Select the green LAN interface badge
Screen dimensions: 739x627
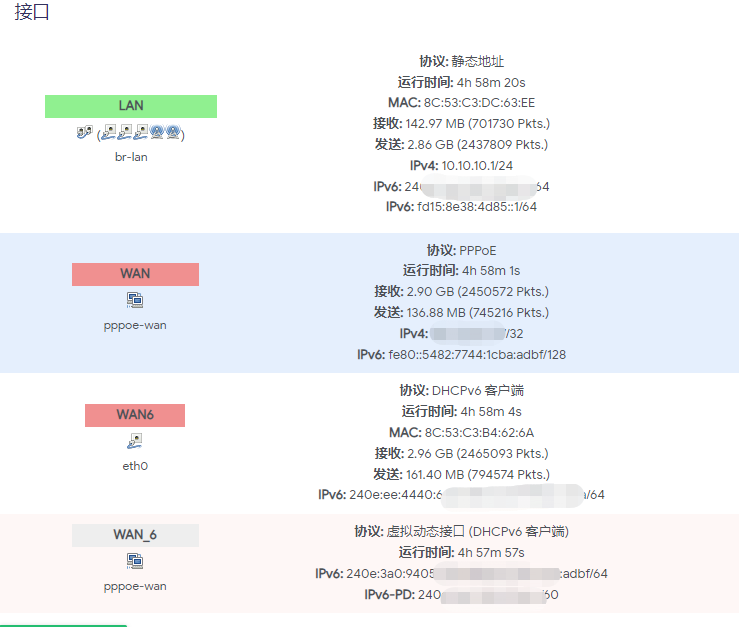pyautogui.click(x=131, y=106)
